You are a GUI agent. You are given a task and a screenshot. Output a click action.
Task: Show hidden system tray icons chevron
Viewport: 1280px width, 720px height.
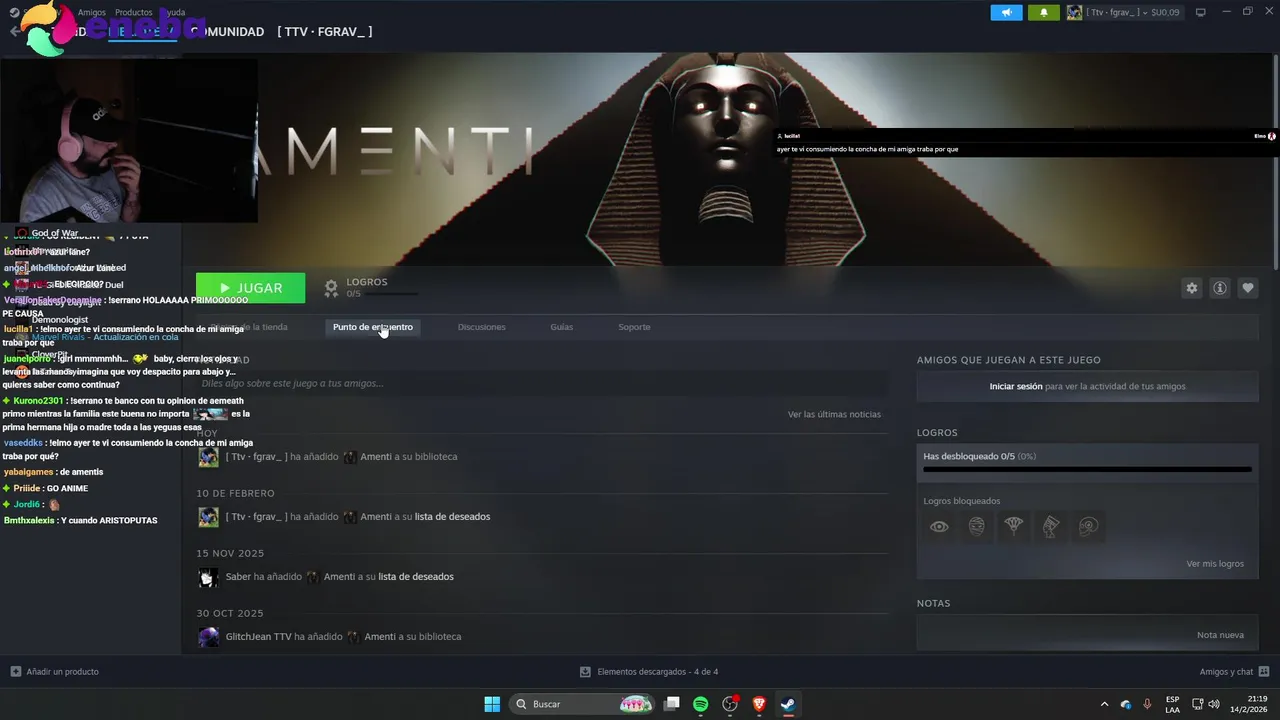tap(1104, 704)
